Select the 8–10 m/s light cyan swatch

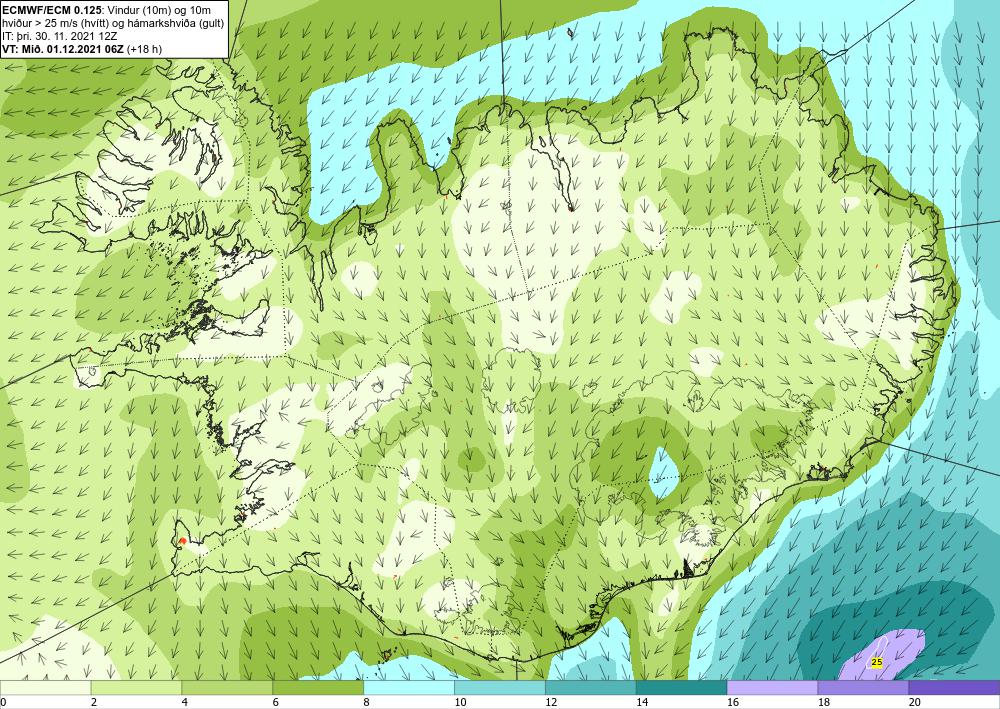(x=409, y=688)
